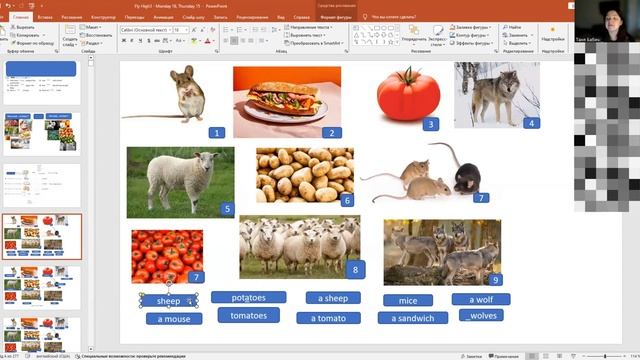Click the Find (Найти) button
The width and height of the screenshot is (640, 360).
(x=512, y=27)
